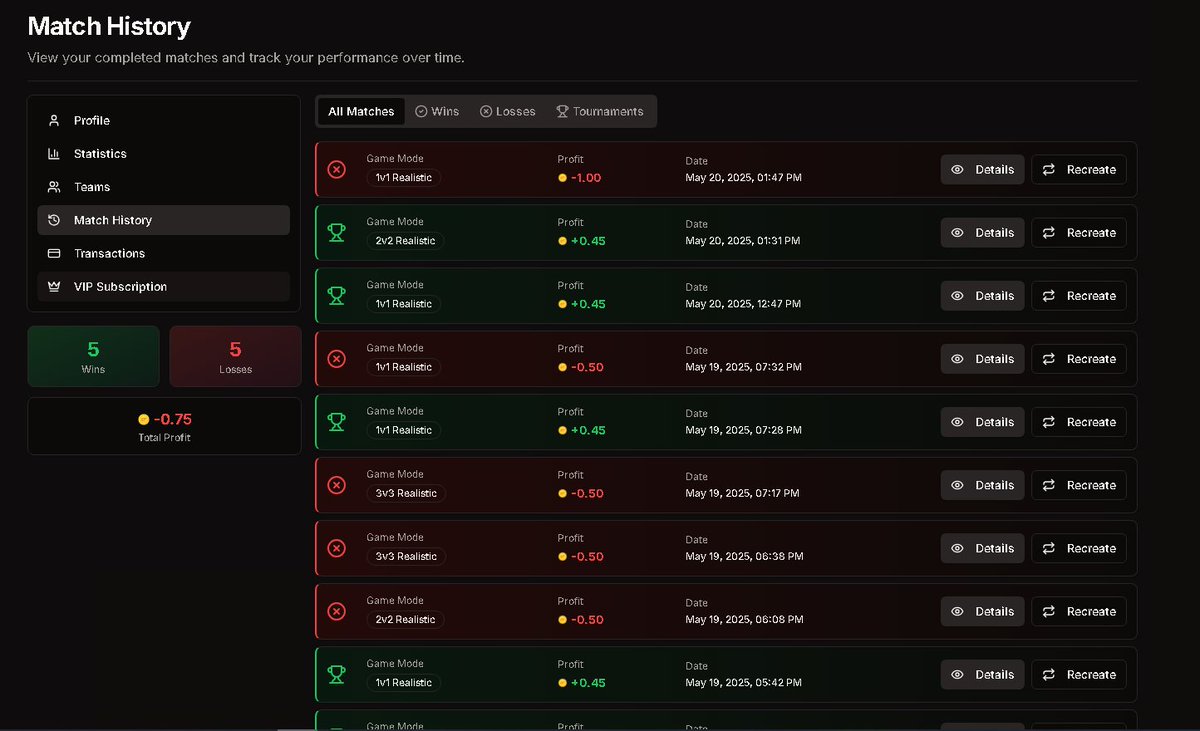Click the Match History clock icon
This screenshot has height=731, width=1200.
[x=54, y=220]
